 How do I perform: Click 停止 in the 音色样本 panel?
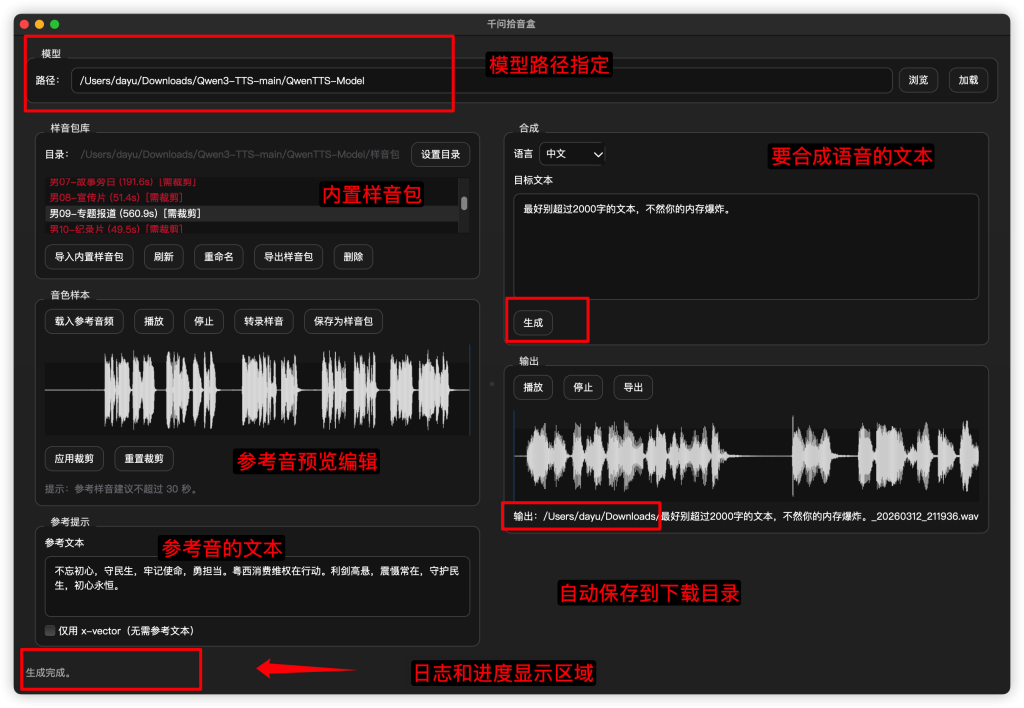[x=204, y=322]
